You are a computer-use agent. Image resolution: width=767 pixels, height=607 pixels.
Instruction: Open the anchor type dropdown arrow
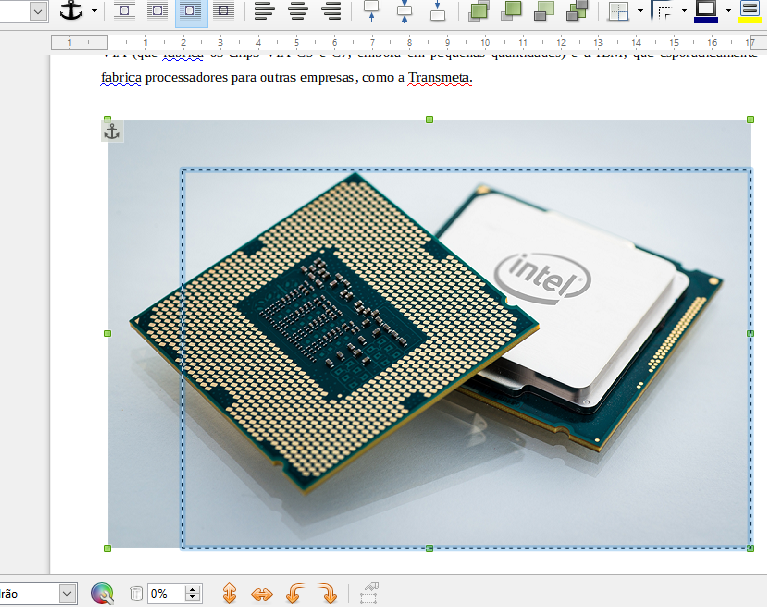pyautogui.click(x=94, y=10)
